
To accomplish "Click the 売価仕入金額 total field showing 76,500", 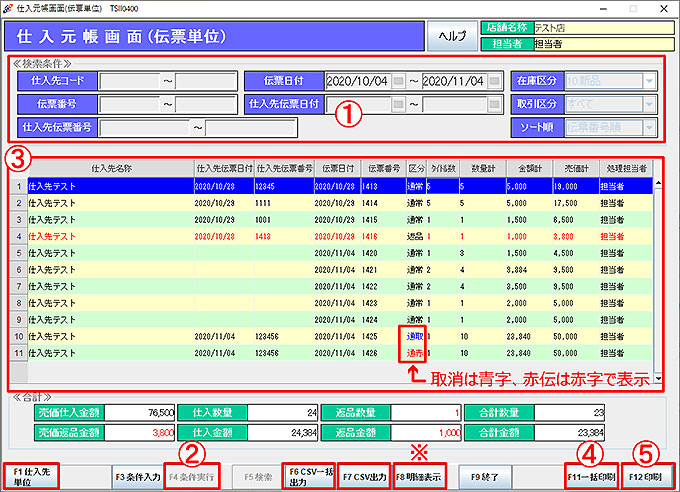I will click(139, 413).
